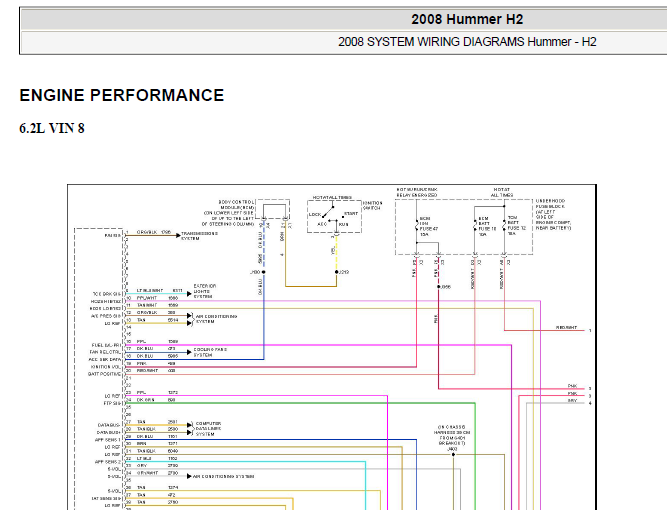The height and width of the screenshot is (510, 667).
Task: Click the RED/WHT wire label at right edge
Action: (x=566, y=328)
